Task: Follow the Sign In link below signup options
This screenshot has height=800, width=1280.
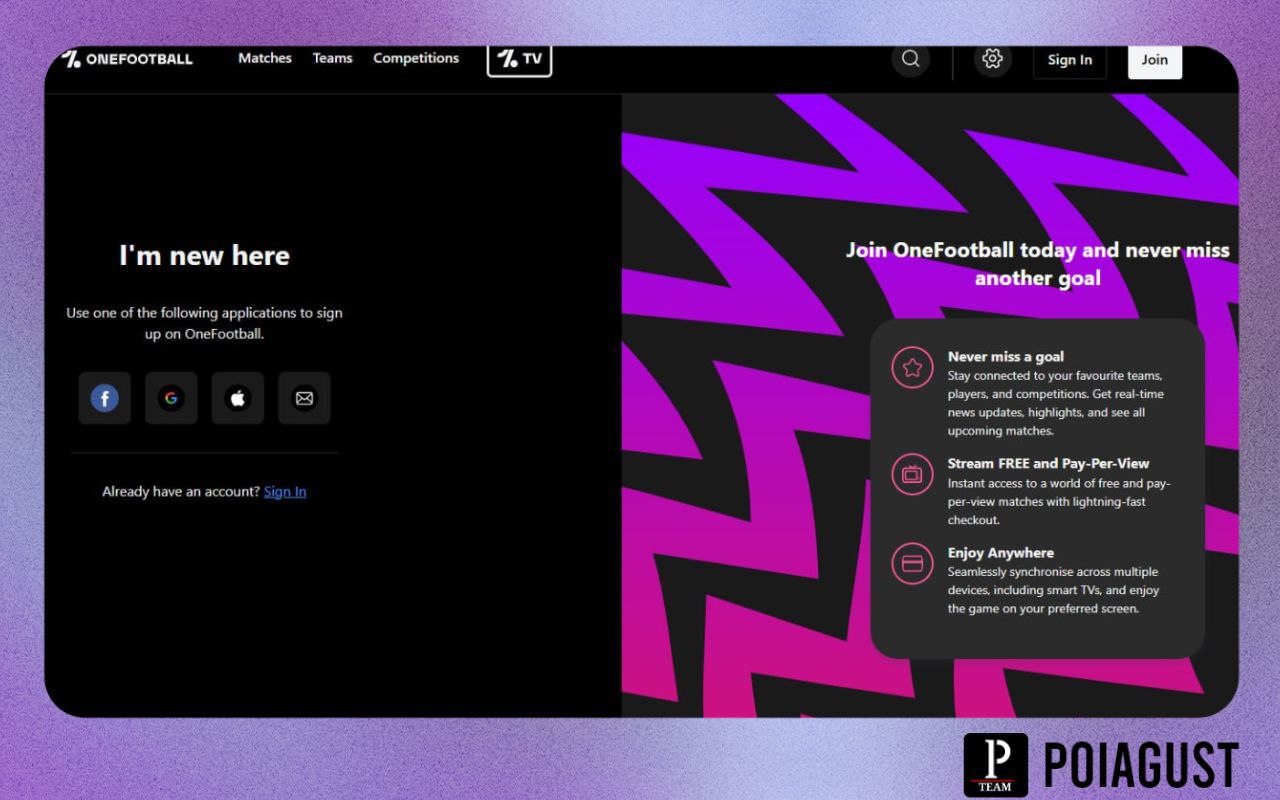Action: [x=285, y=491]
